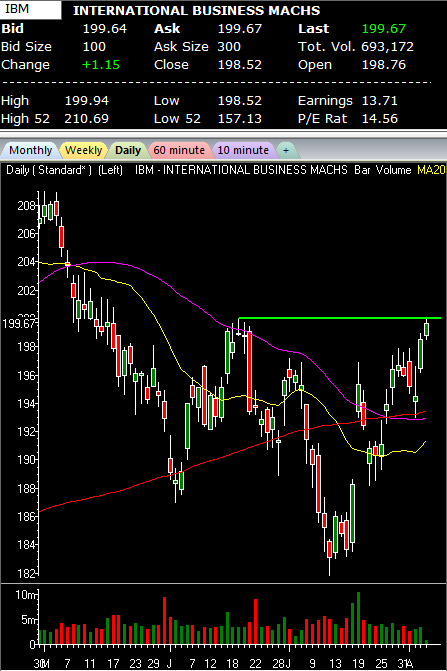
Task: Click the IBM ticker symbol field
Action: pos(31,9)
